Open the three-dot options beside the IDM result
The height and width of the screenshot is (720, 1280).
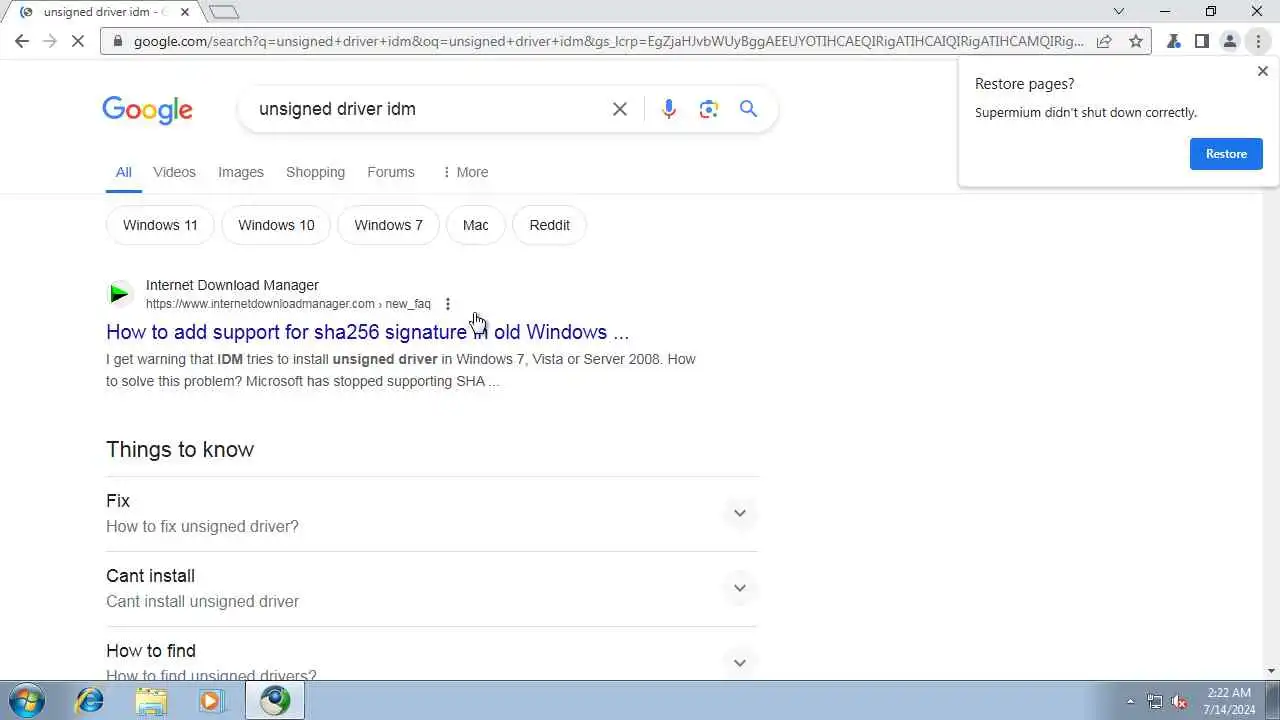448,304
